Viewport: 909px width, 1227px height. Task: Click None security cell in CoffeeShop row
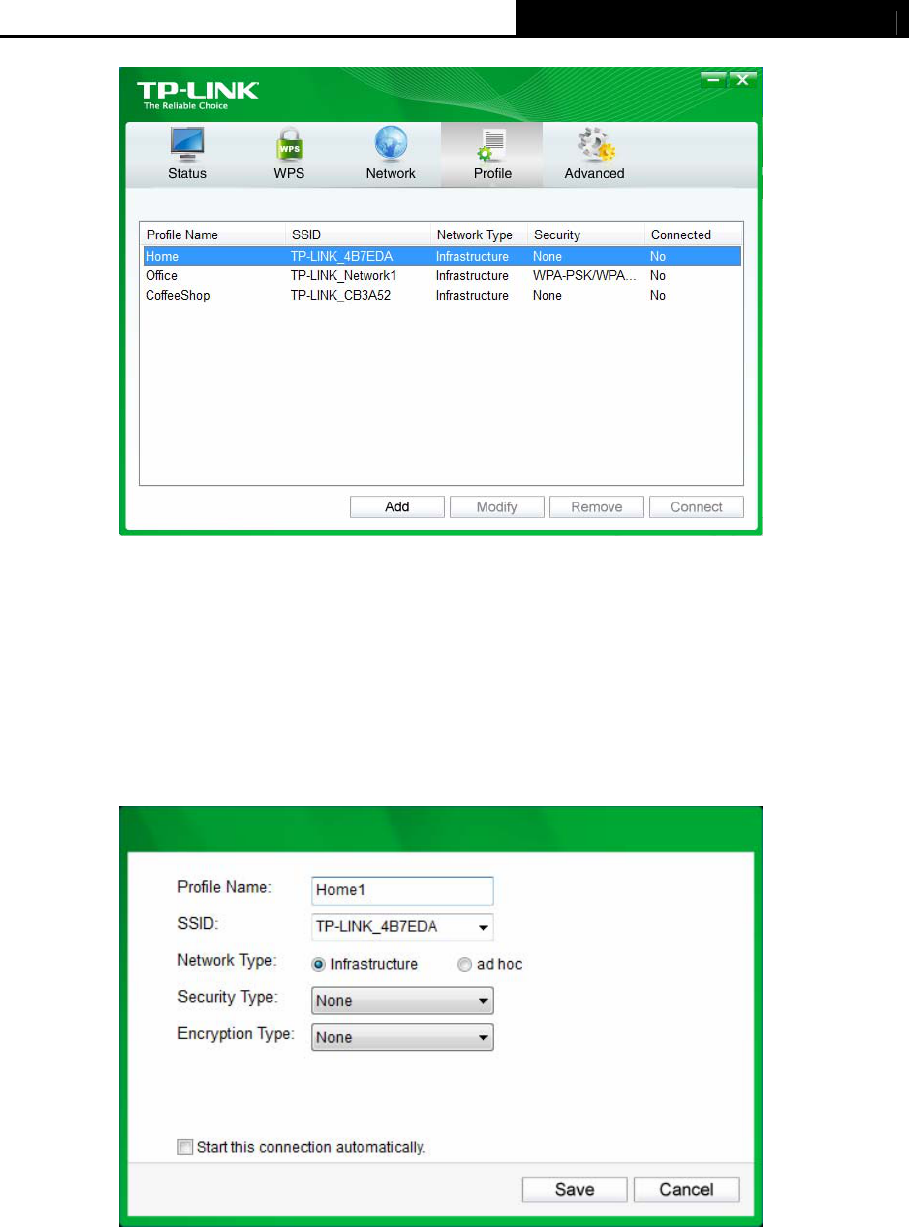pos(547,296)
